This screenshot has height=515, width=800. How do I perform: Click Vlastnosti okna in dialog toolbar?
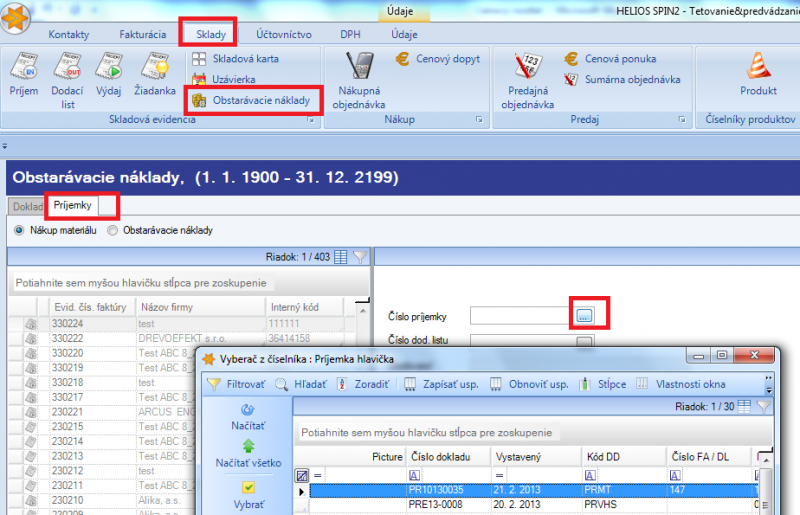click(681, 384)
